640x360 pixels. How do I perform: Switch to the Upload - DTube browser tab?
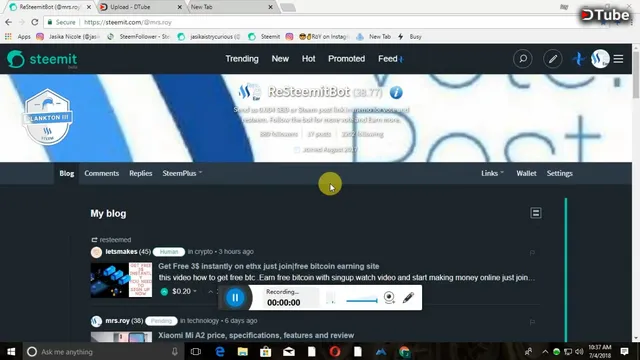(x=141, y=7)
